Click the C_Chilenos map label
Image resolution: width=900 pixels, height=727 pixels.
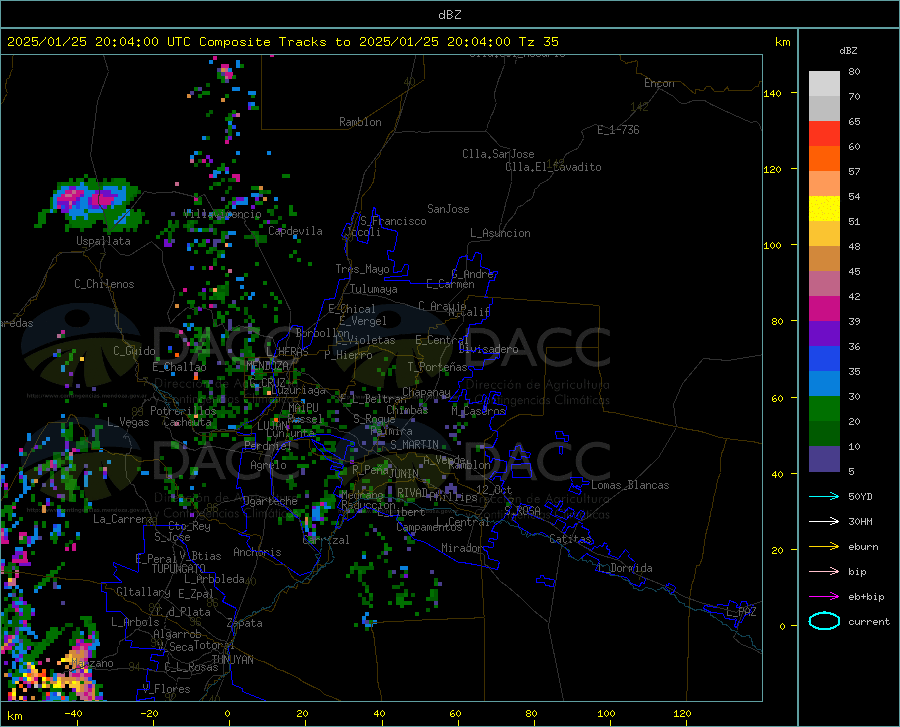pyautogui.click(x=104, y=284)
